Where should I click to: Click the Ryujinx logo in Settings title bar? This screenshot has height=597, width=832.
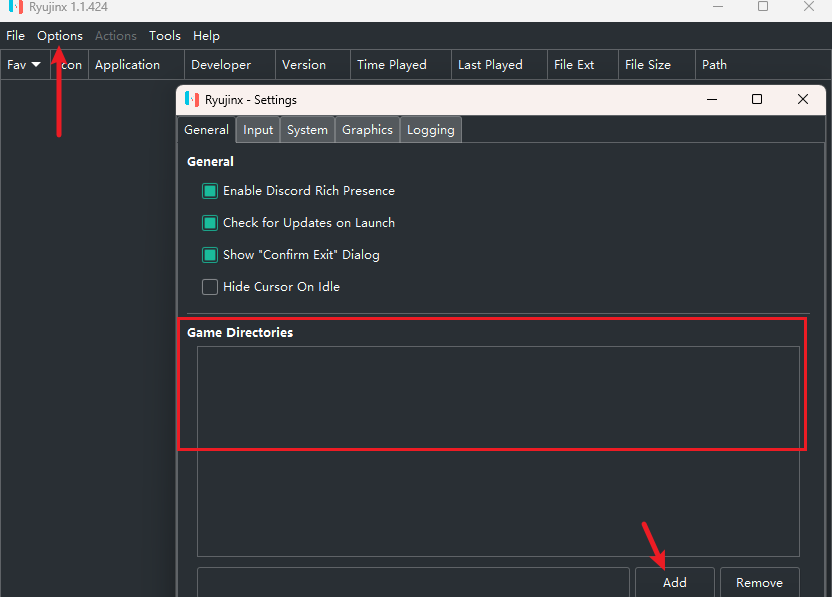point(192,99)
